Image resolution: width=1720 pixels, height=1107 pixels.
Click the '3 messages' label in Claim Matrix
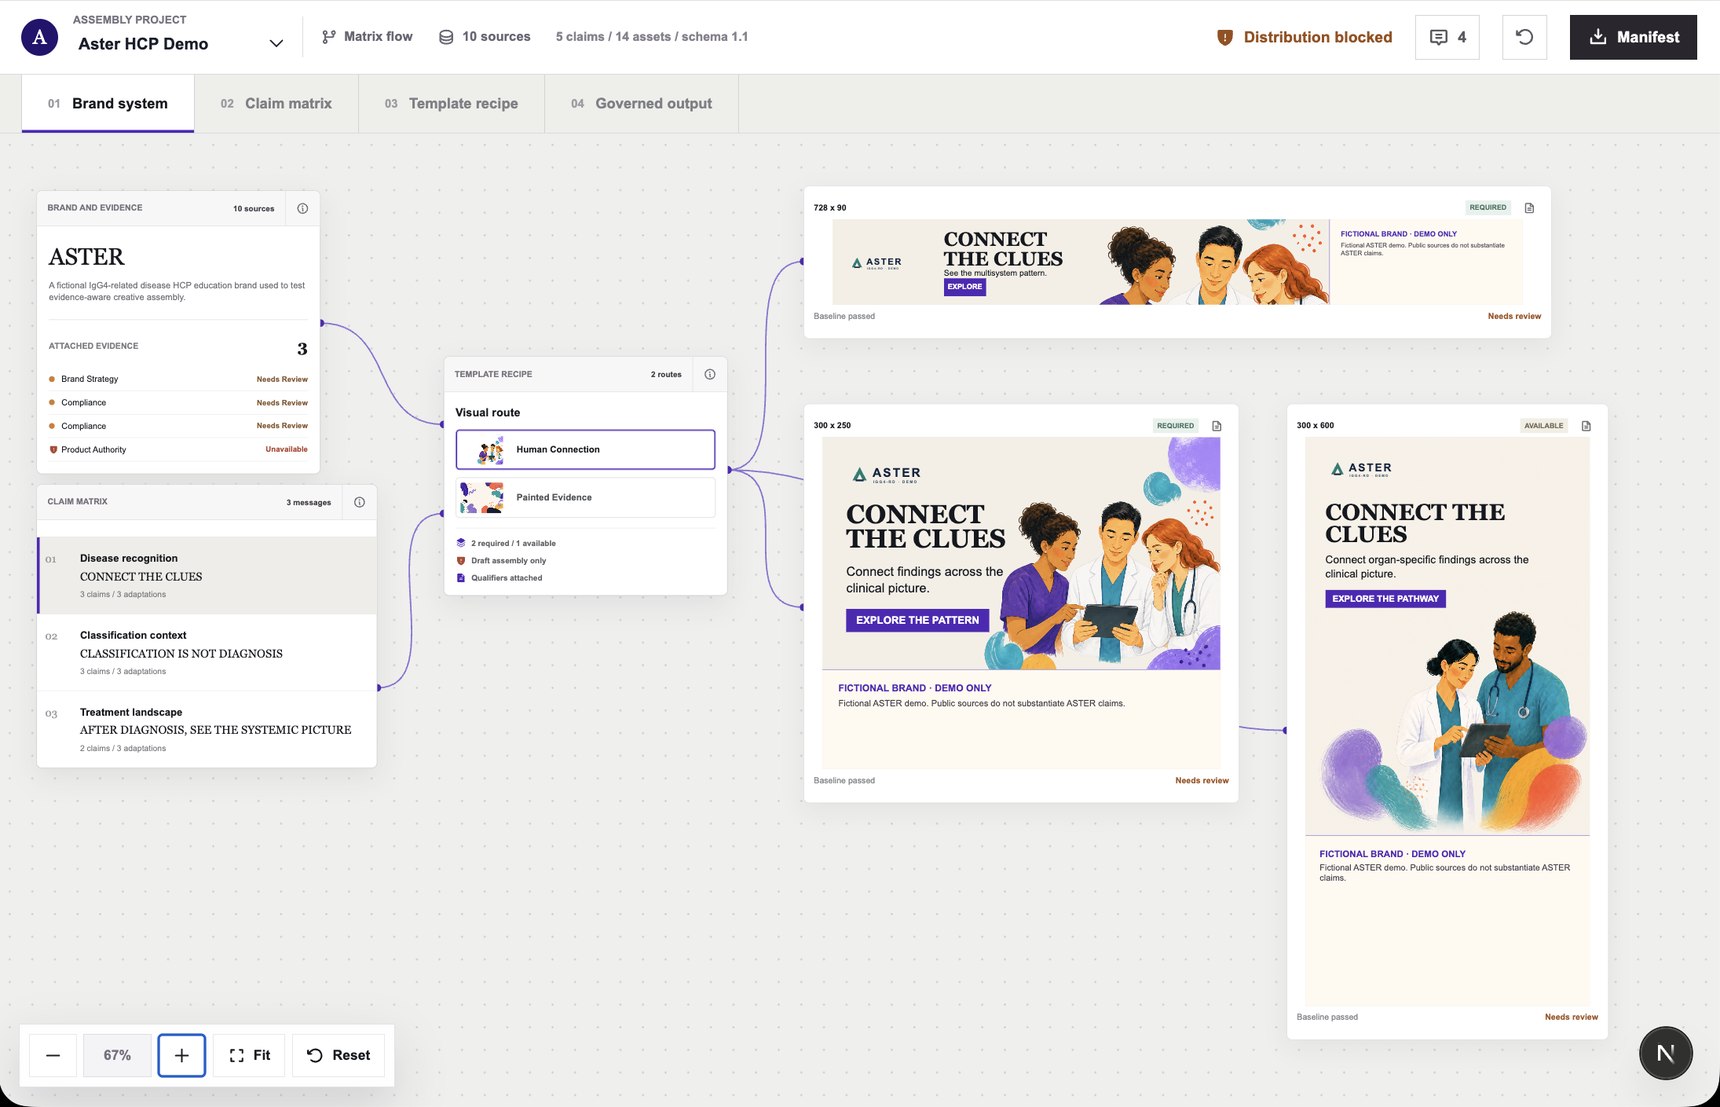[x=309, y=502]
